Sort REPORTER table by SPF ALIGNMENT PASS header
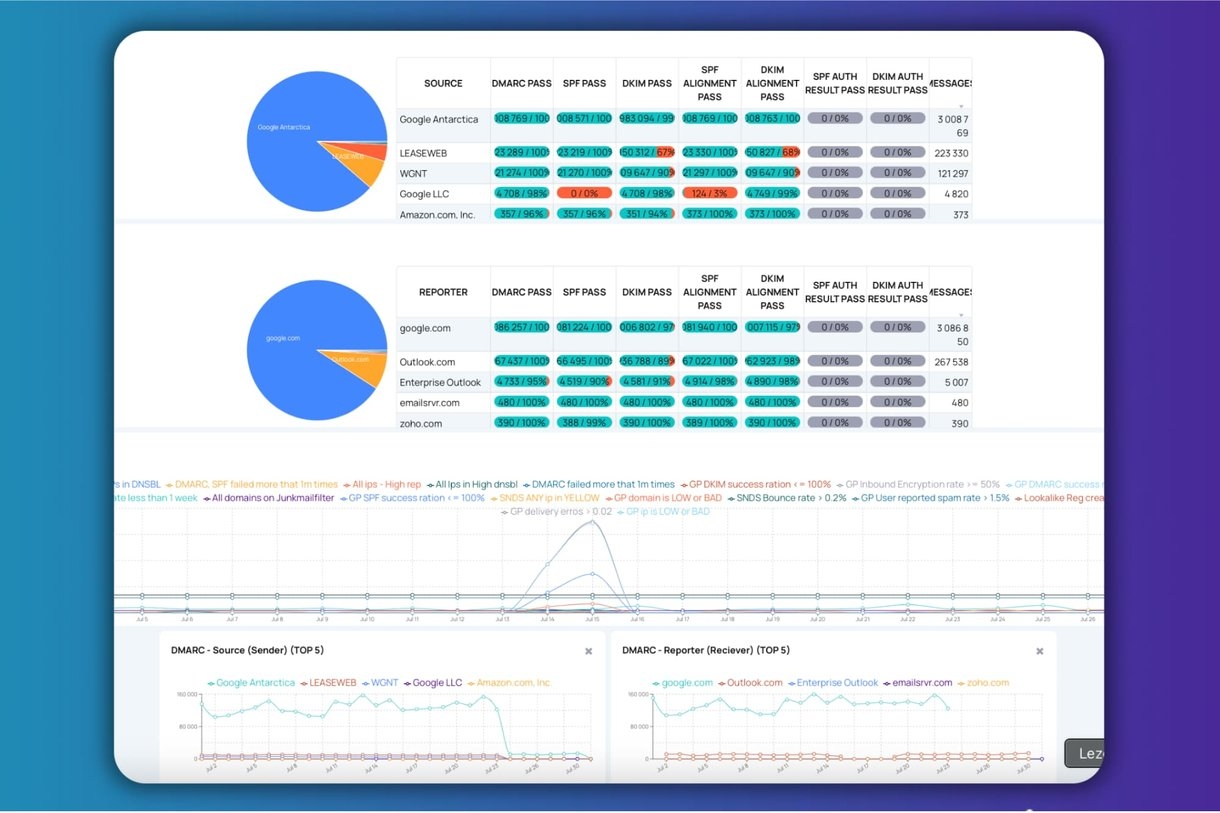This screenshot has height=813, width=1220. click(710, 292)
